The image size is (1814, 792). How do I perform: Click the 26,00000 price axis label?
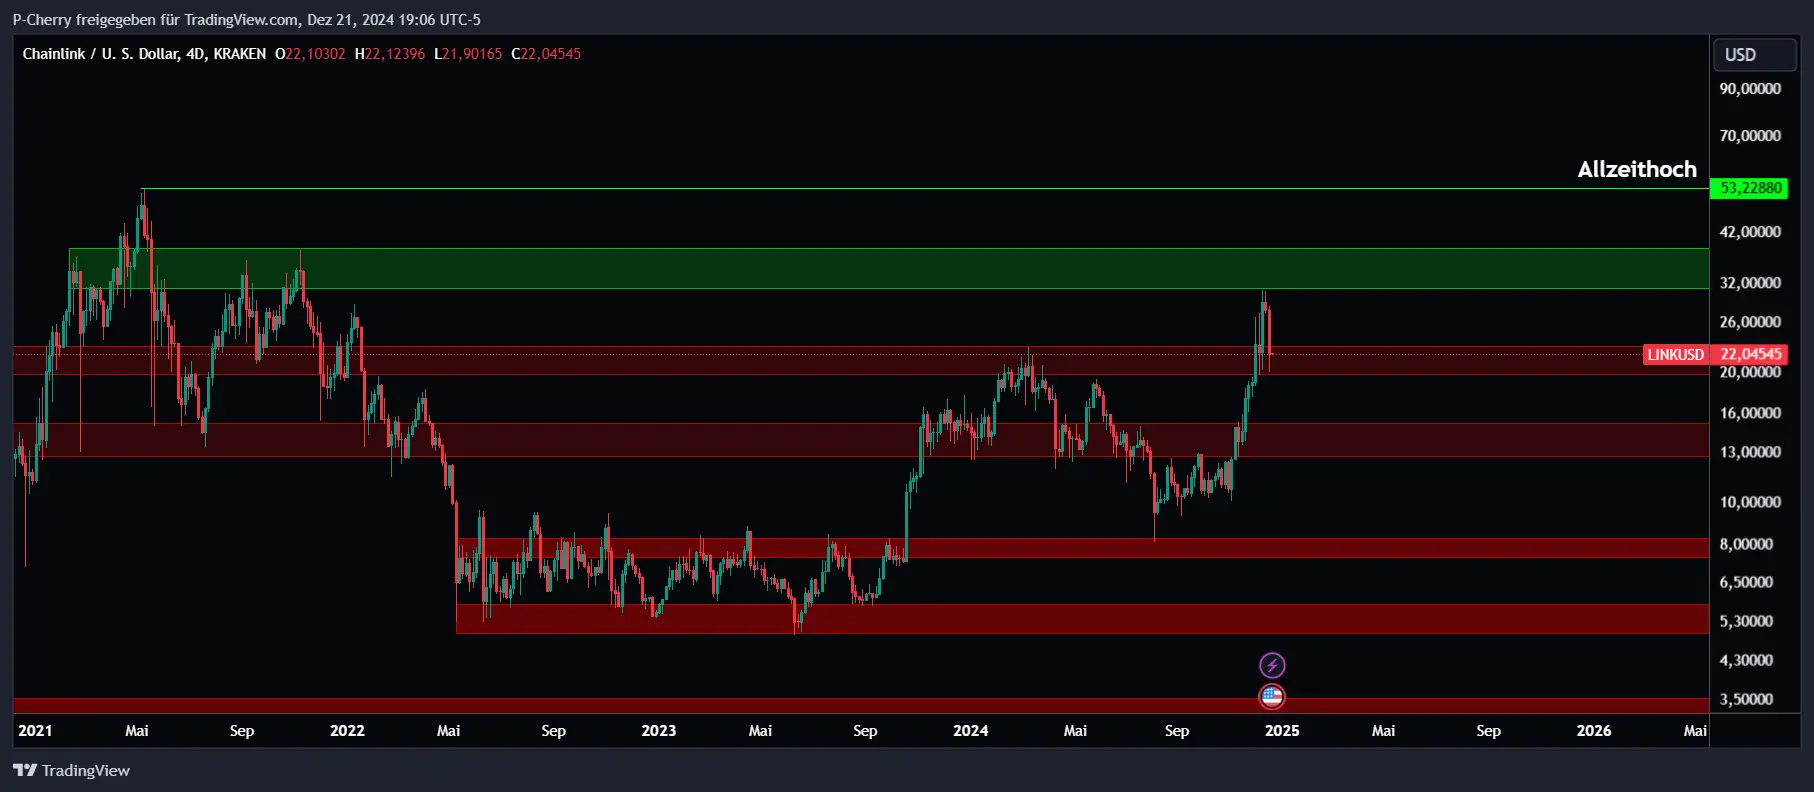point(1750,322)
